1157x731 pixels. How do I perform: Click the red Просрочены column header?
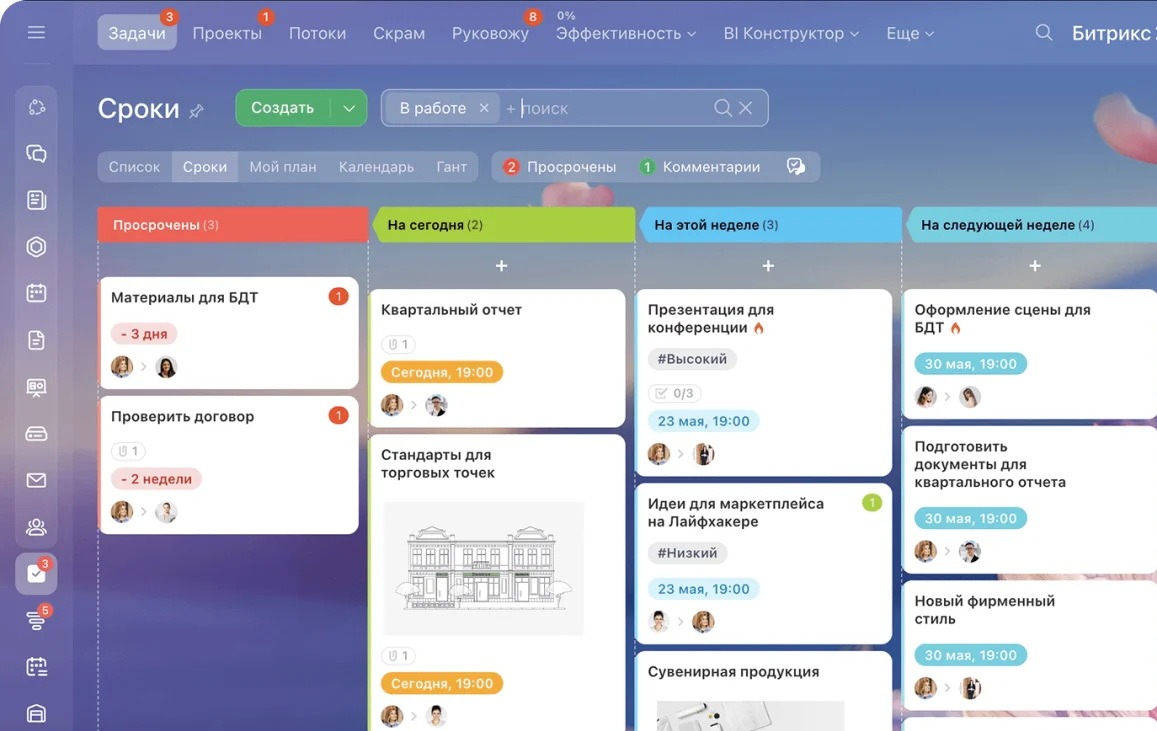[232, 225]
